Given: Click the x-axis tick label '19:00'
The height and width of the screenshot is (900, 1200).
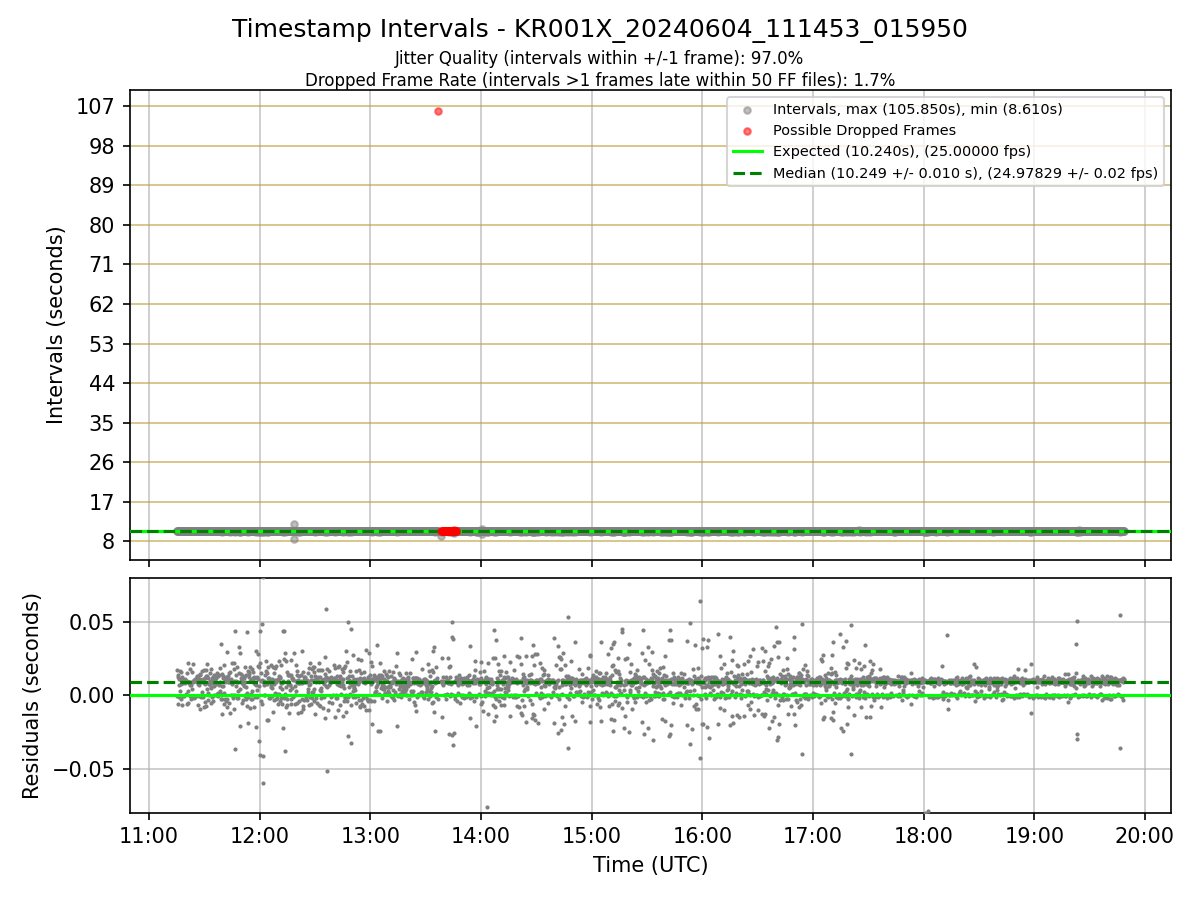Looking at the screenshot, I should (1033, 836).
